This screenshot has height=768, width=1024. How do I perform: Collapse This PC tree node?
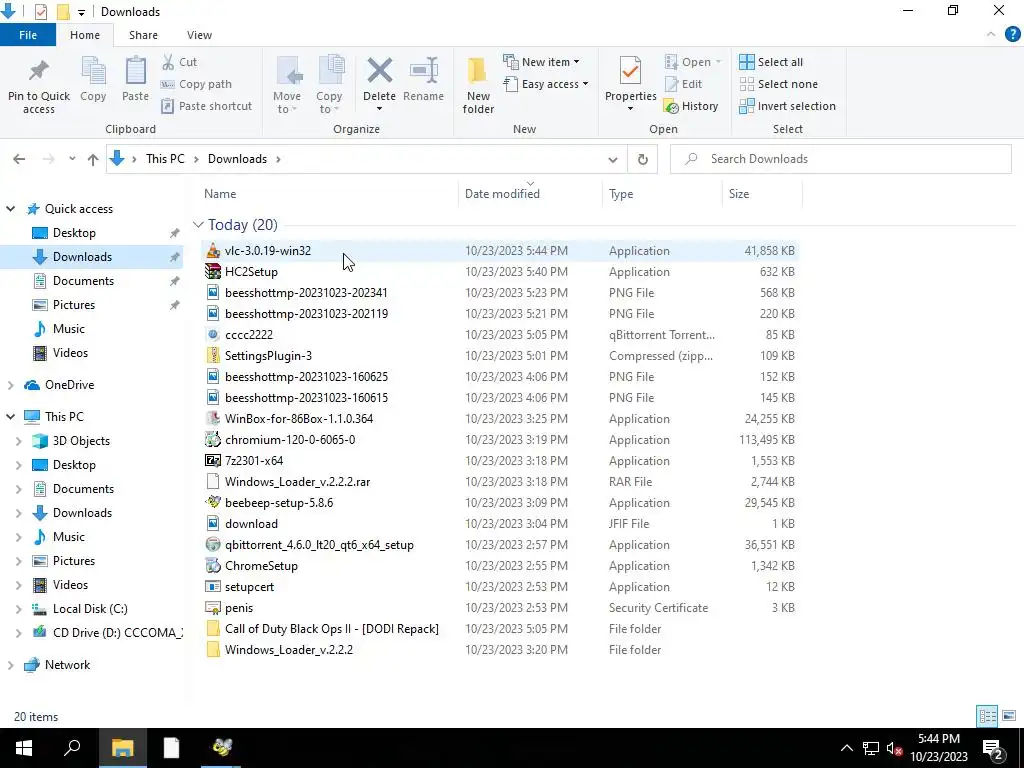click(x=10, y=417)
